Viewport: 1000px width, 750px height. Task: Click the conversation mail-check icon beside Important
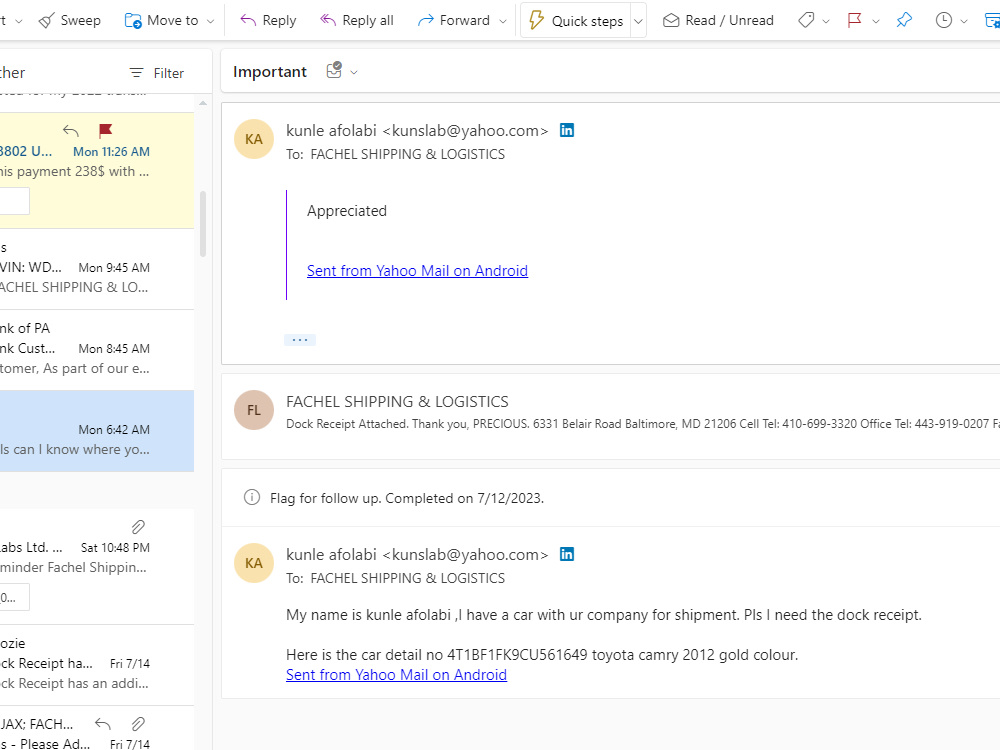(x=334, y=70)
